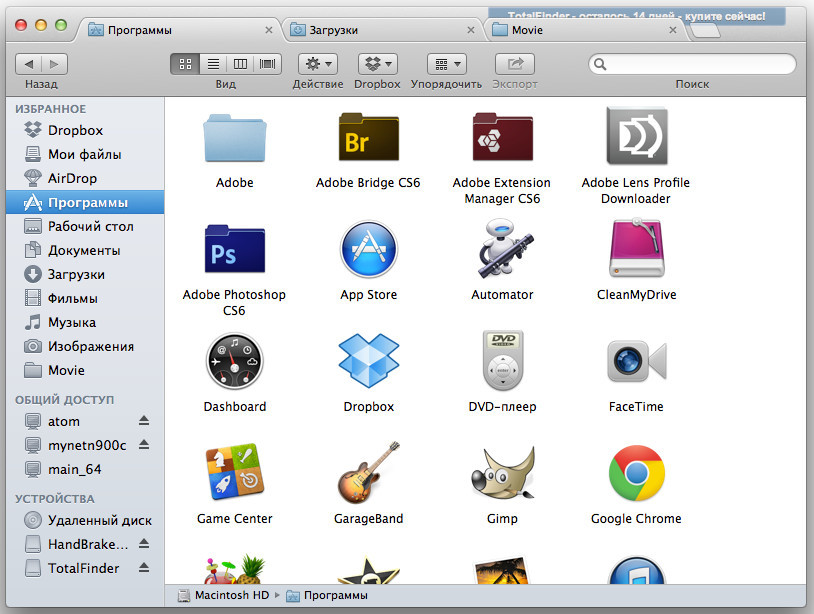The image size is (814, 614).
Task: Open the GarageBand guitar icon
Action: [368, 473]
